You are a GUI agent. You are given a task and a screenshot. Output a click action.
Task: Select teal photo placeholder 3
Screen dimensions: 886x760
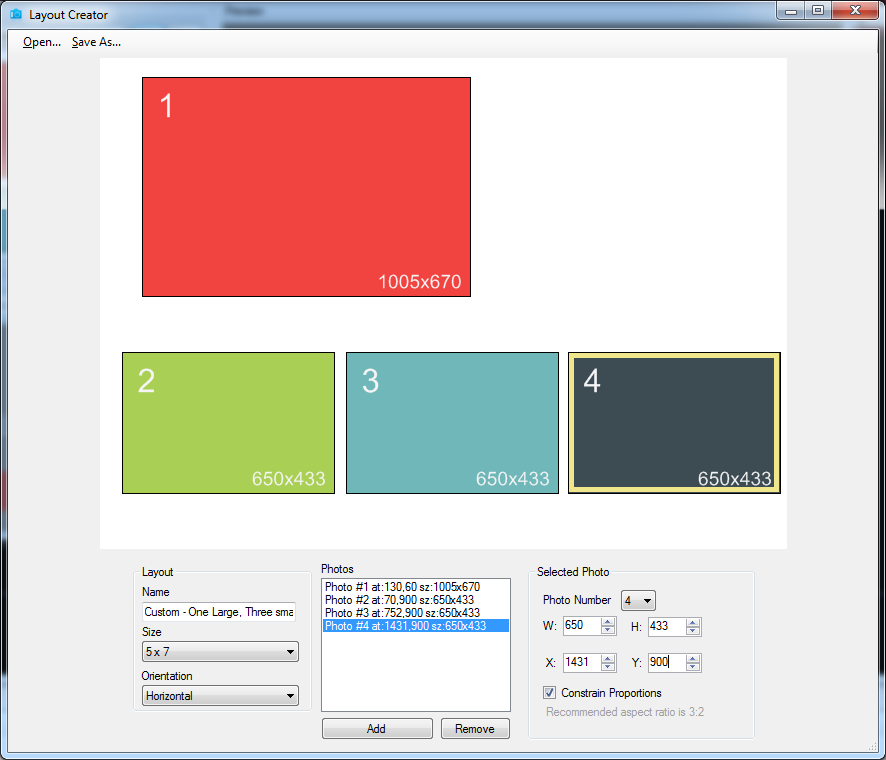452,423
